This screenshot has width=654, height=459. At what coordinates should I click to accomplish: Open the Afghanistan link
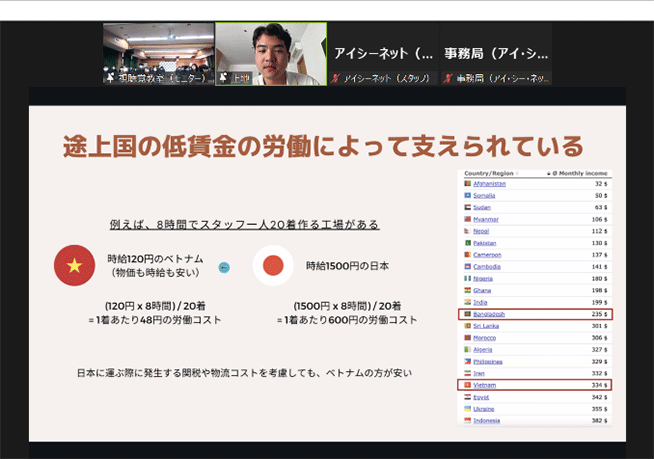point(489,184)
